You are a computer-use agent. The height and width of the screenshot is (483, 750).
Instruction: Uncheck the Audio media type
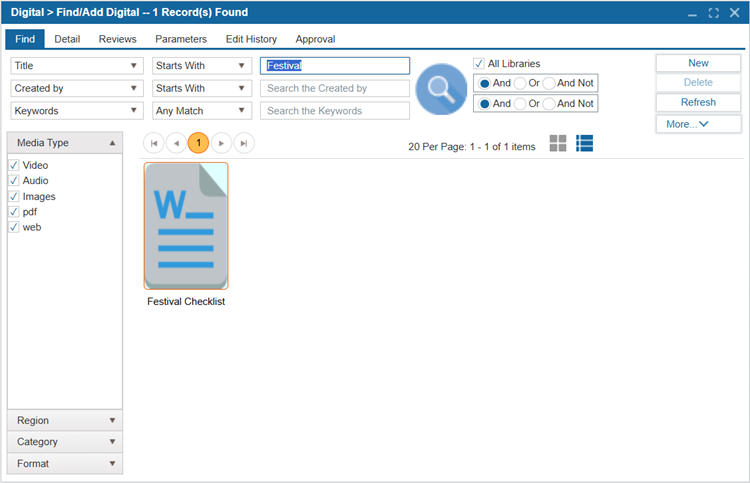point(14,181)
